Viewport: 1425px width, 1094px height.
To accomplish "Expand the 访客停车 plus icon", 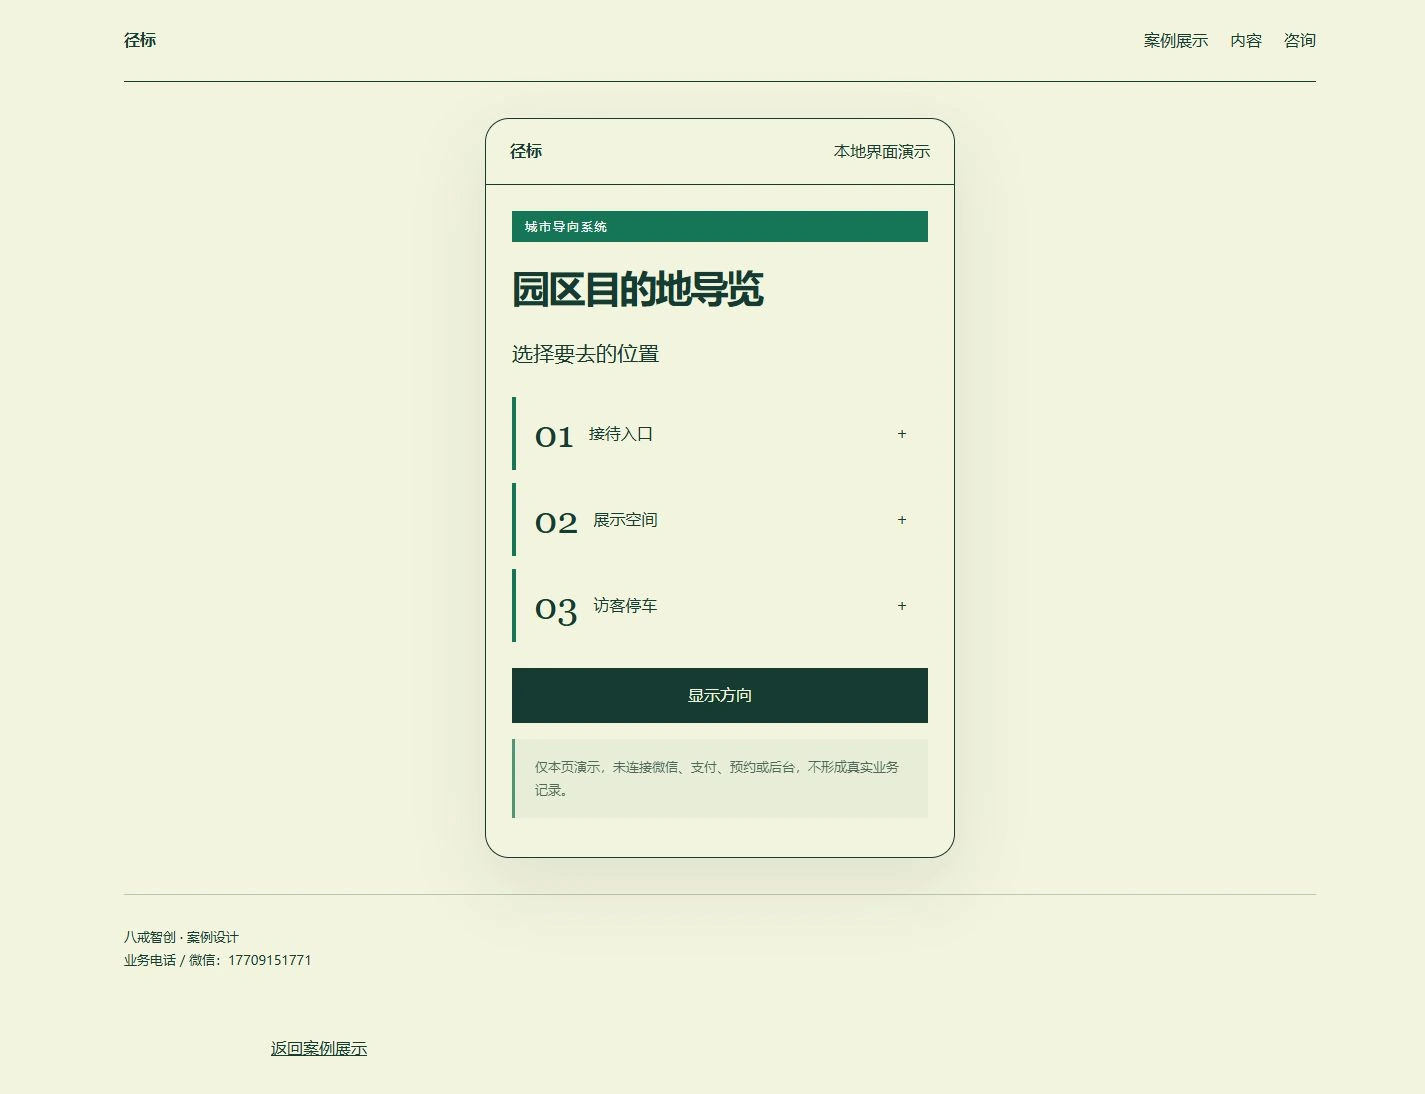I will coord(902,606).
